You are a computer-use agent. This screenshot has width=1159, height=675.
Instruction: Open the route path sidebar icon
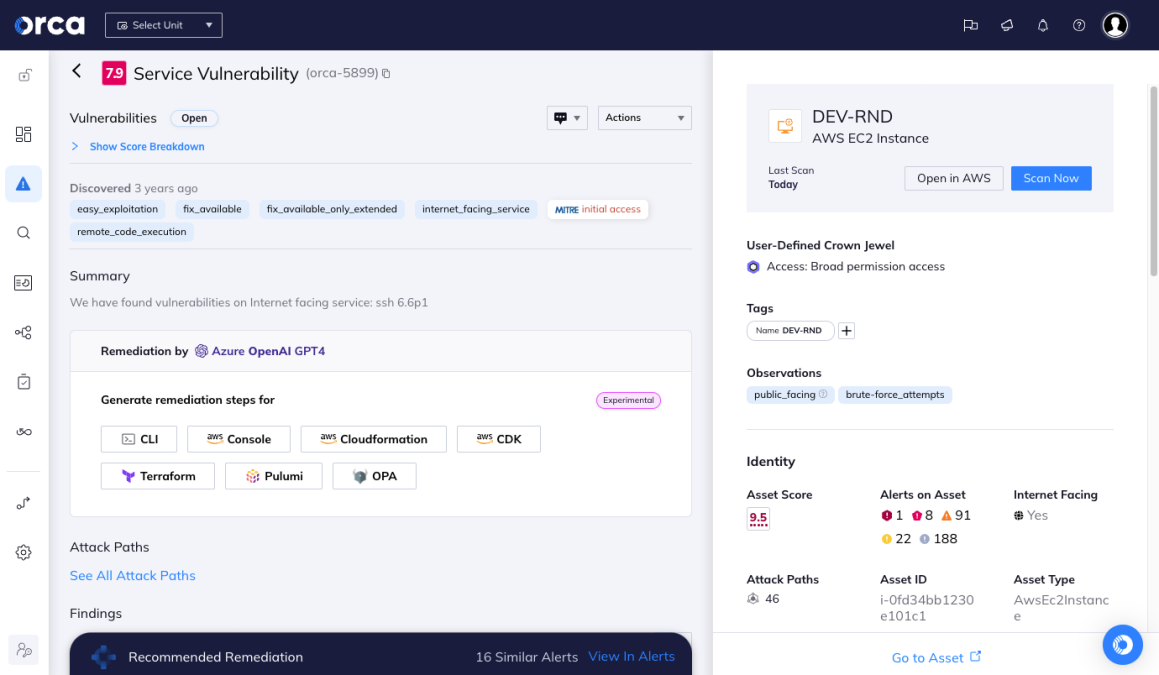24,503
